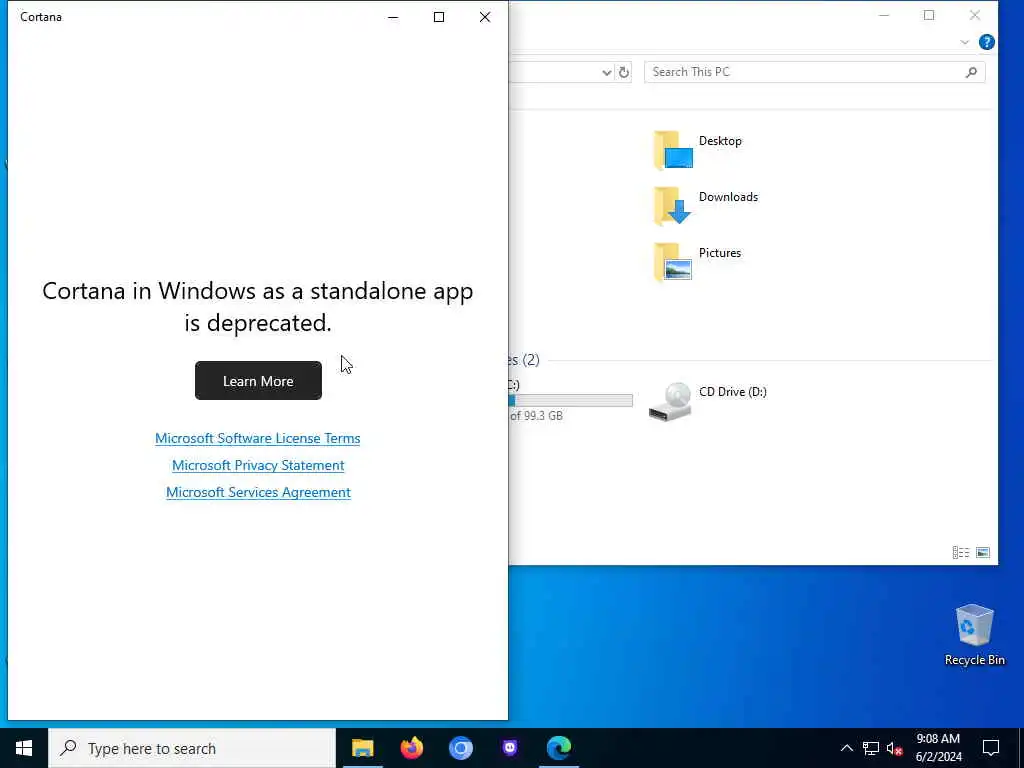Close the File Explorer window

974,15
